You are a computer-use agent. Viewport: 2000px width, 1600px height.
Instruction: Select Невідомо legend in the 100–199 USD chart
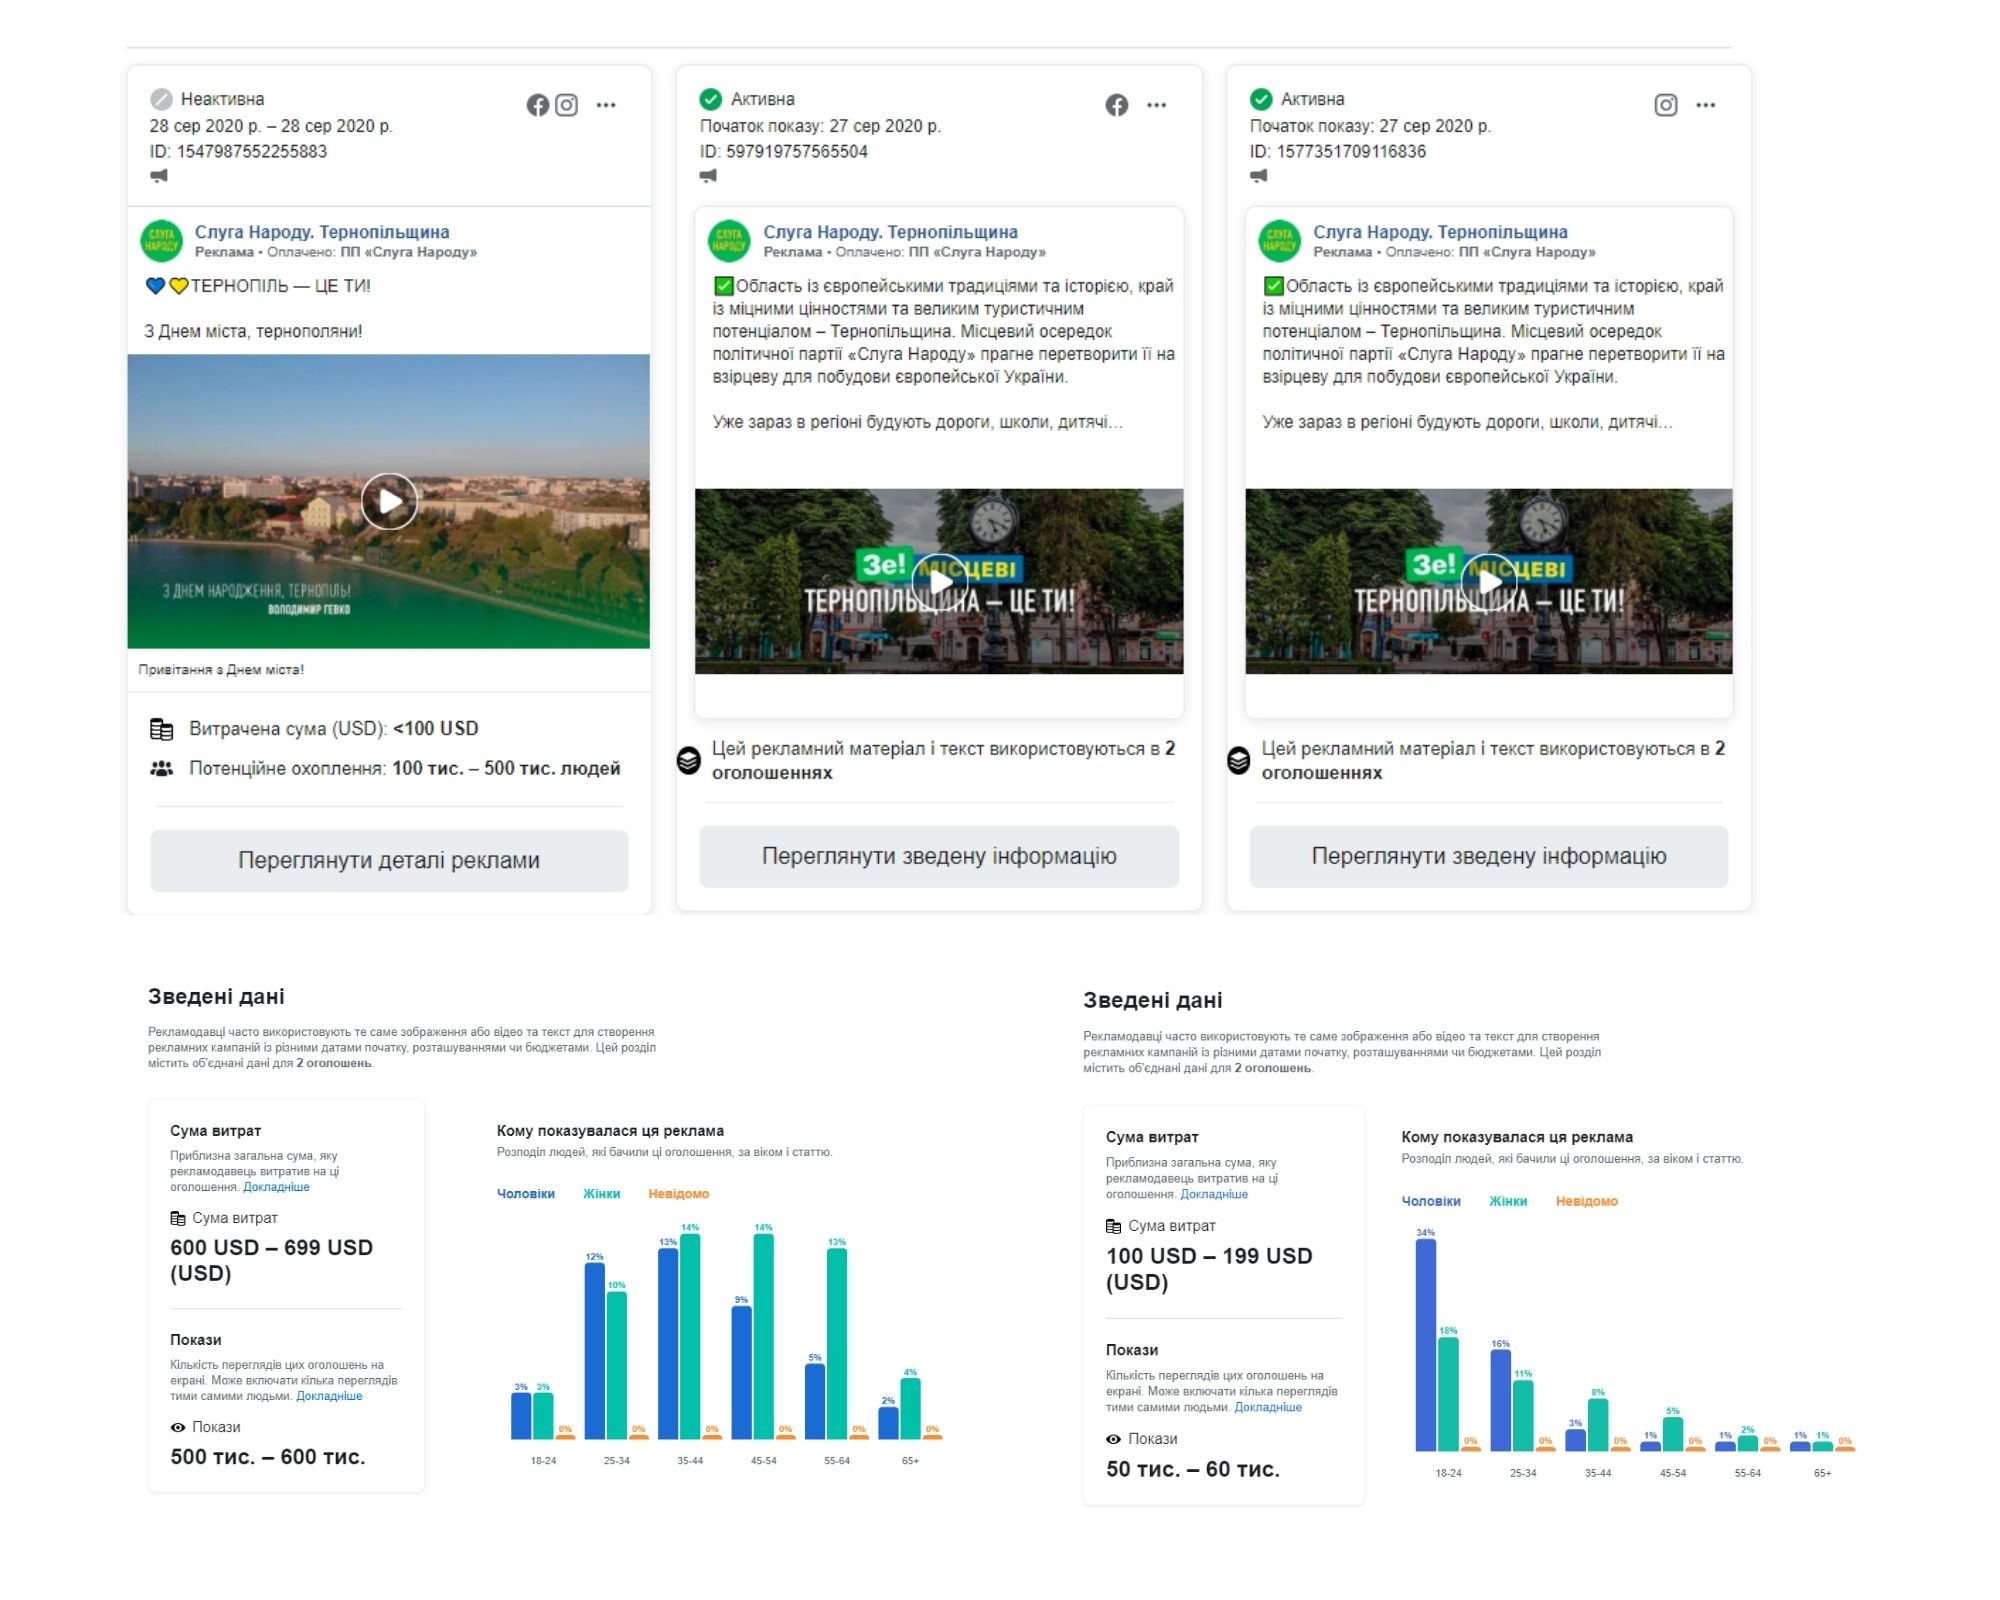[1587, 1201]
